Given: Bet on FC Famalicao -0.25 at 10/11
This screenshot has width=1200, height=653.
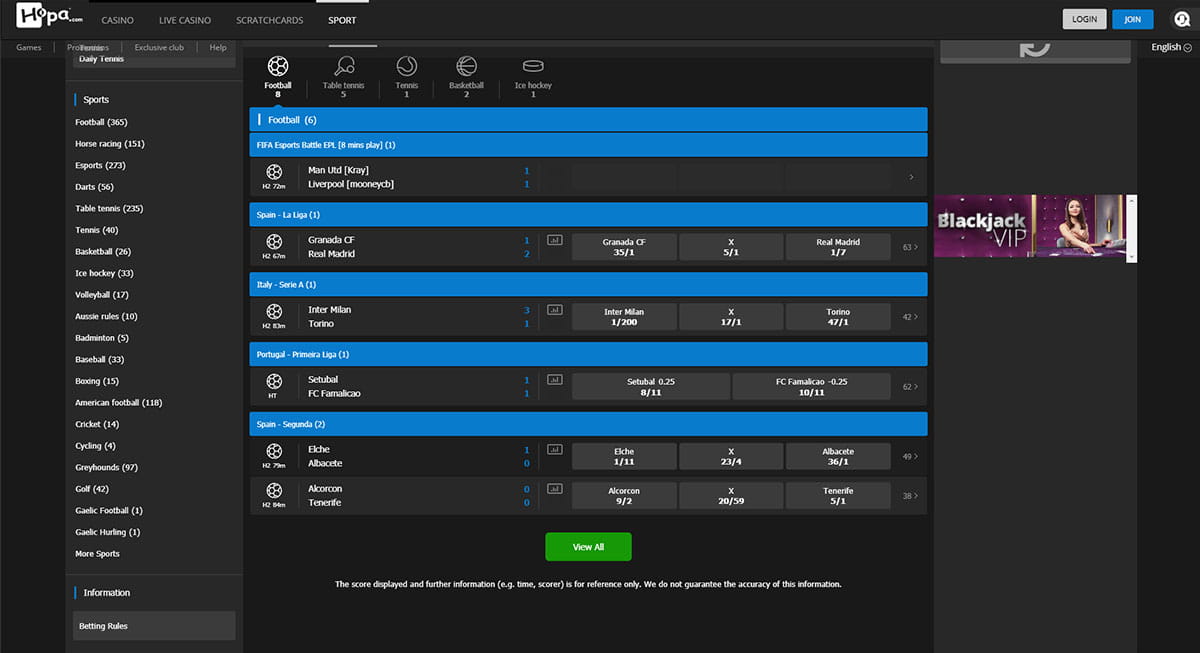Looking at the screenshot, I should pos(811,387).
